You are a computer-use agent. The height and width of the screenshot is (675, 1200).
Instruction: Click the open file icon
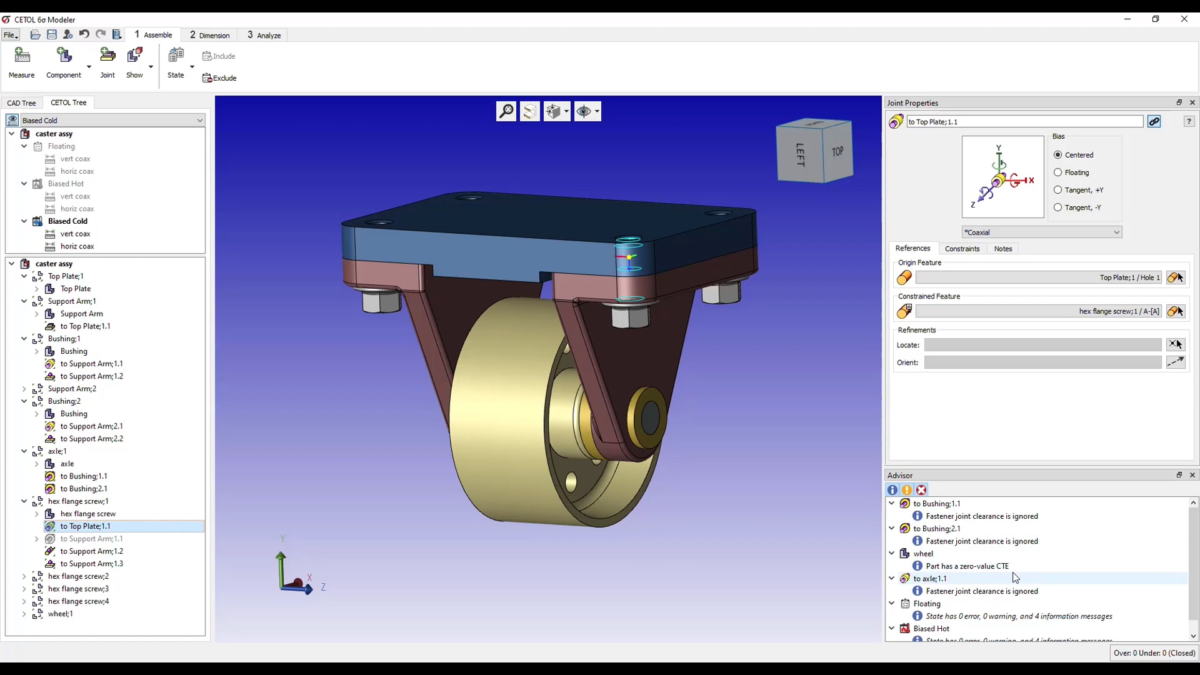pos(35,35)
